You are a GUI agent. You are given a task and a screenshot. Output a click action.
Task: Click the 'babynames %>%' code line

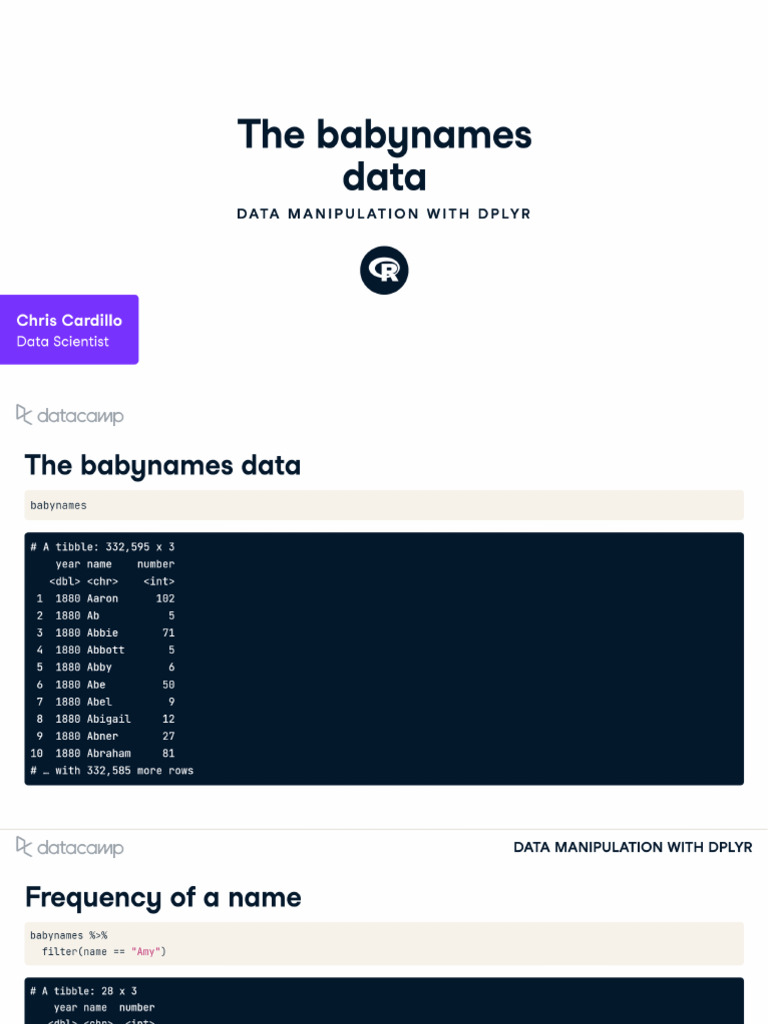pos(68,935)
